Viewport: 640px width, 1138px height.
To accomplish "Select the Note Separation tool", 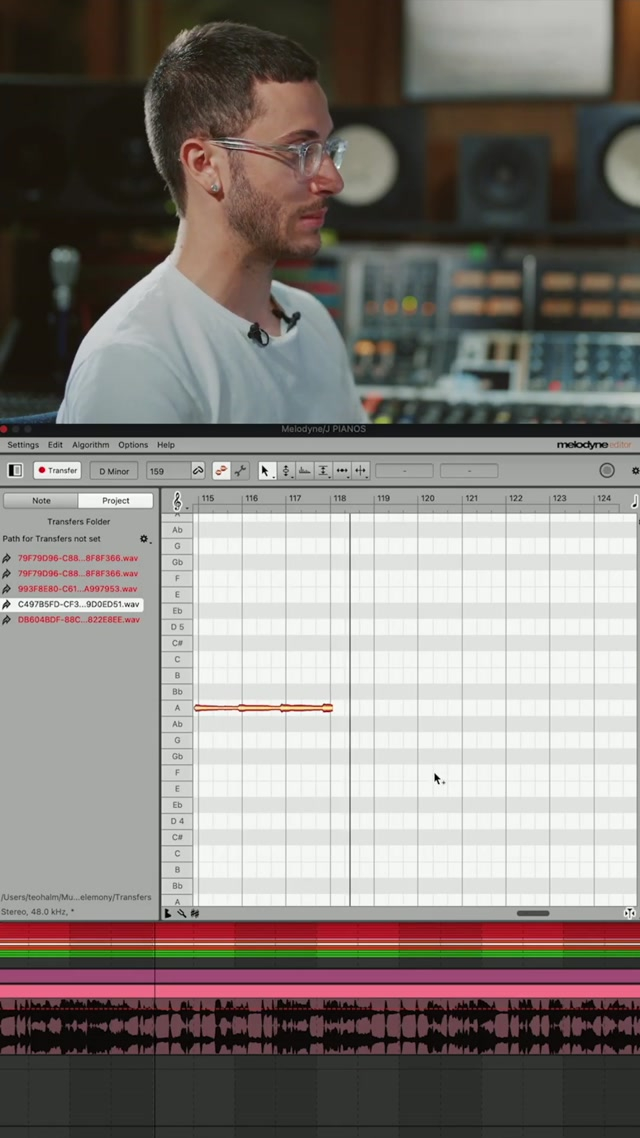I will click(361, 470).
